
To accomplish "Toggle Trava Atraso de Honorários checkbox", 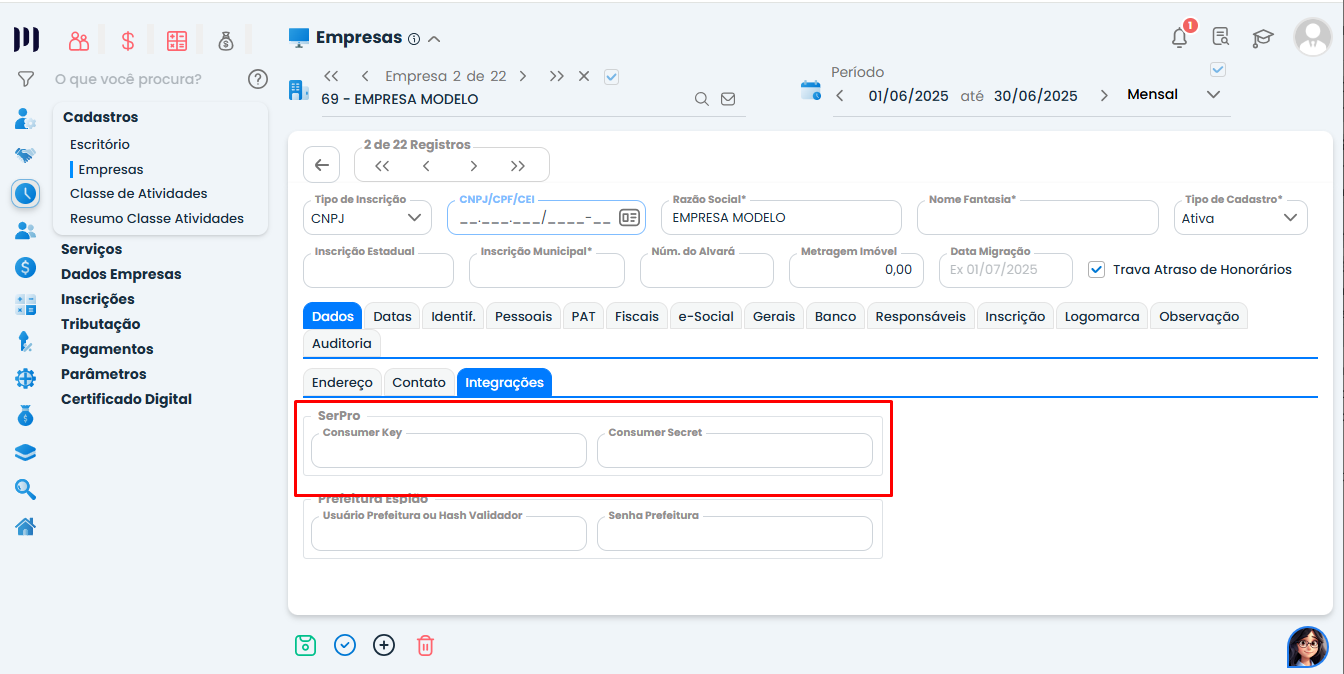I will [x=1097, y=269].
